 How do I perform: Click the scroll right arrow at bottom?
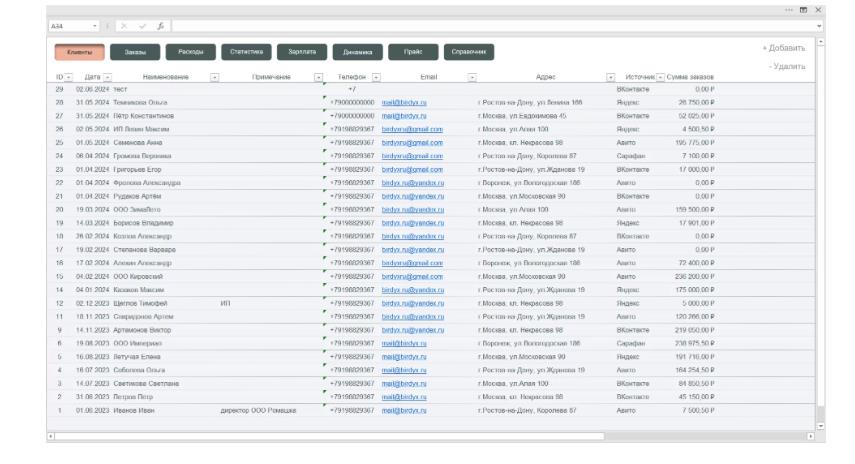(x=811, y=436)
